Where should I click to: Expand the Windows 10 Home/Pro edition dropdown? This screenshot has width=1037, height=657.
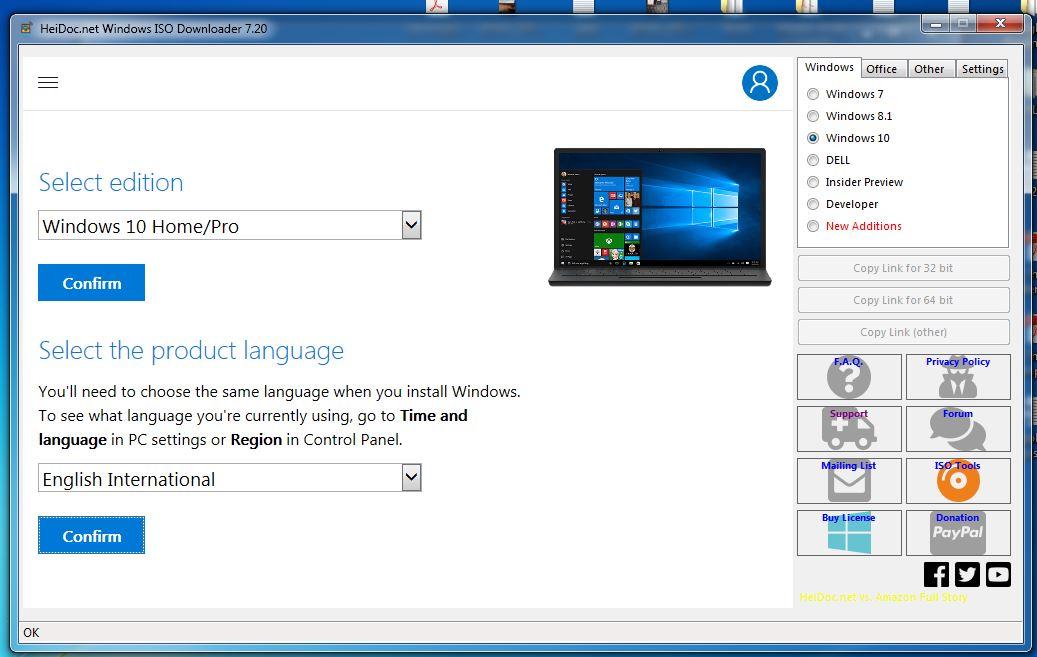tap(411, 225)
